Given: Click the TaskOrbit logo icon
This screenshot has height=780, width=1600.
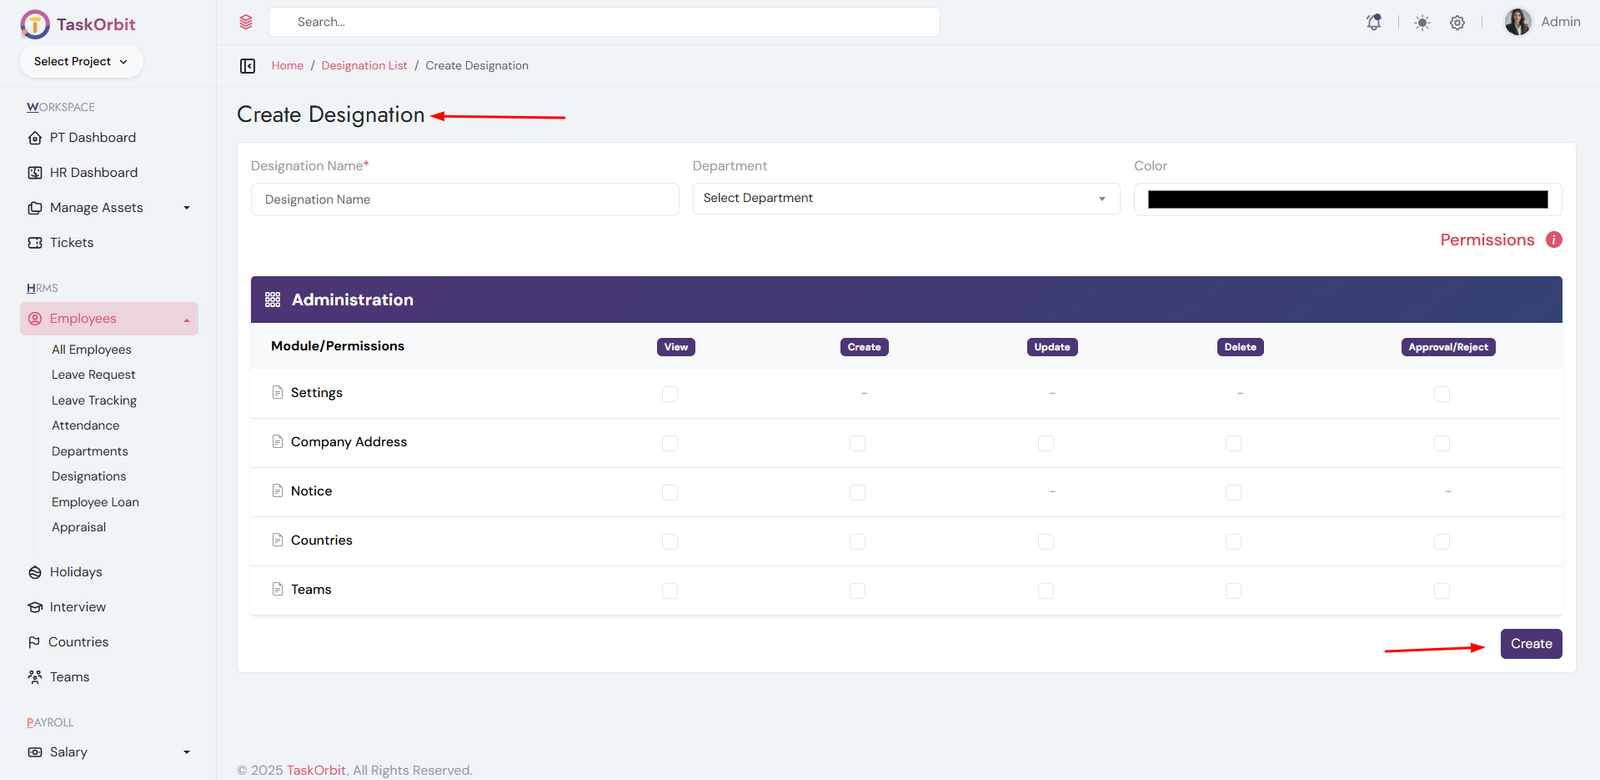Looking at the screenshot, I should click(x=35, y=24).
